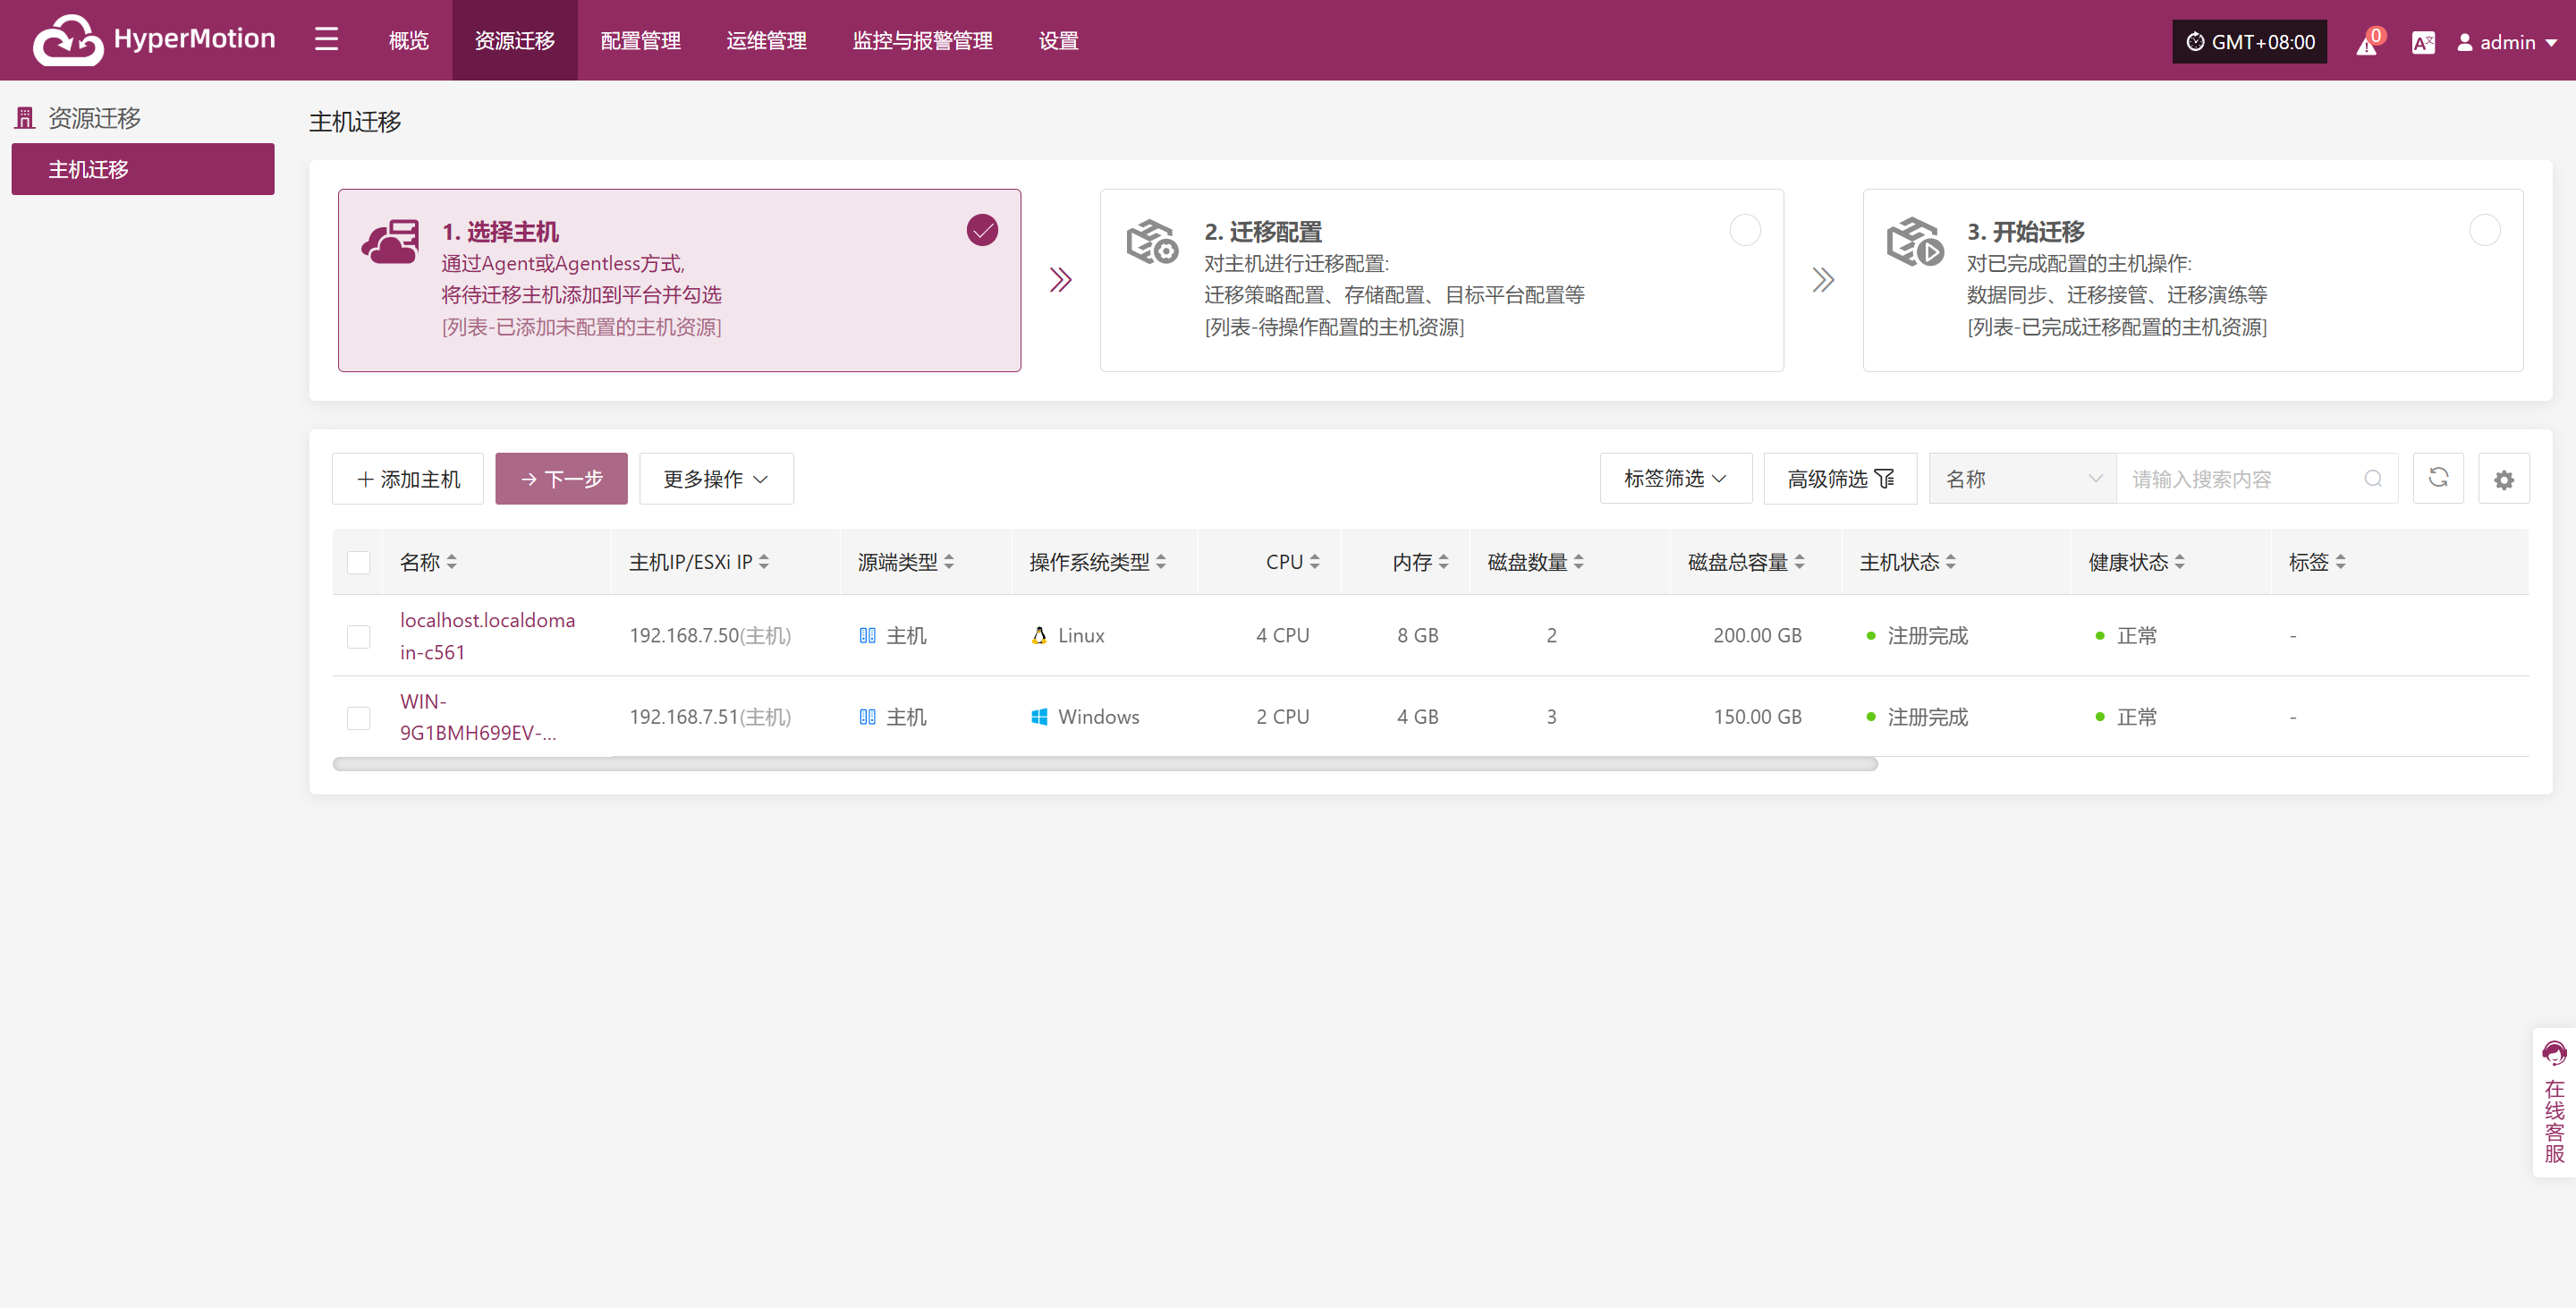Click the 150.00 GB disk capacity cell
Image resolution: width=2576 pixels, height=1308 pixels.
tap(1757, 717)
